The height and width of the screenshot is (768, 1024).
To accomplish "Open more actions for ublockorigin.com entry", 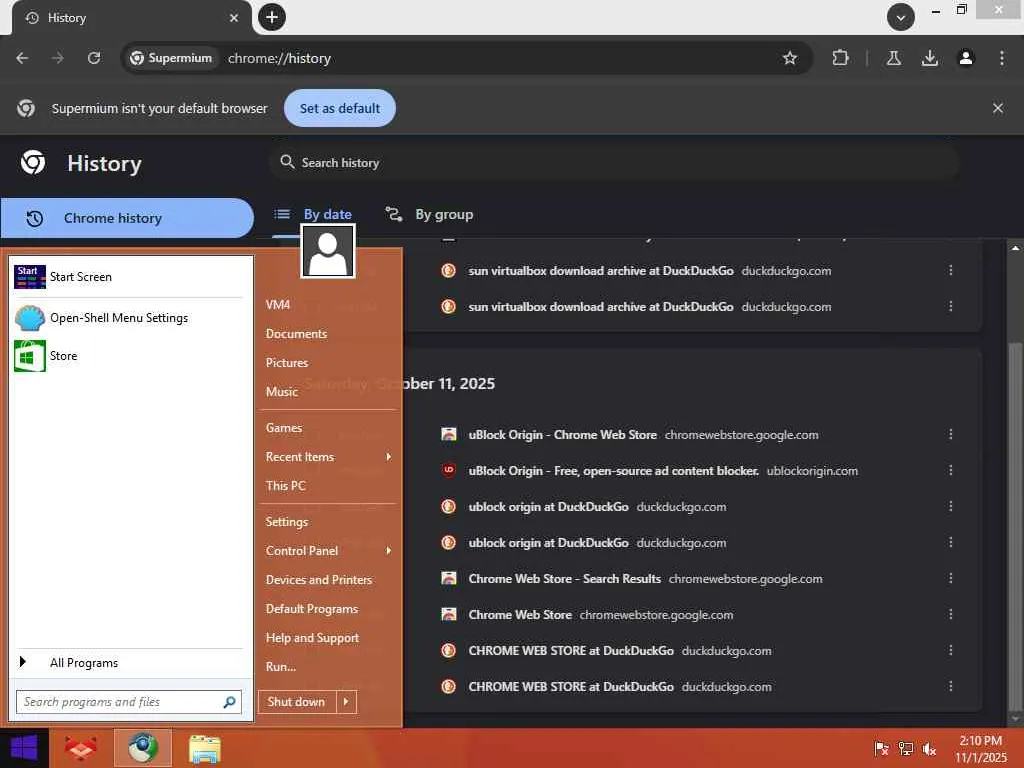I will pyautogui.click(x=950, y=470).
